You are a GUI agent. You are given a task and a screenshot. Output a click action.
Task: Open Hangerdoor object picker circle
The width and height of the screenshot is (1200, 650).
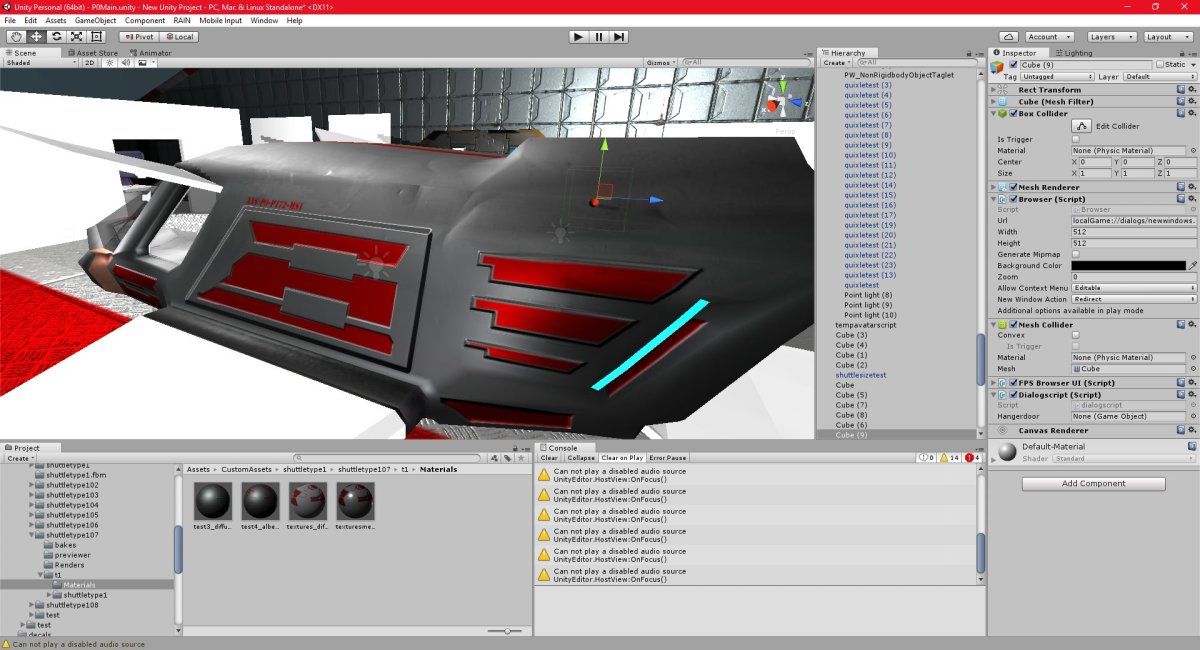[1193, 416]
